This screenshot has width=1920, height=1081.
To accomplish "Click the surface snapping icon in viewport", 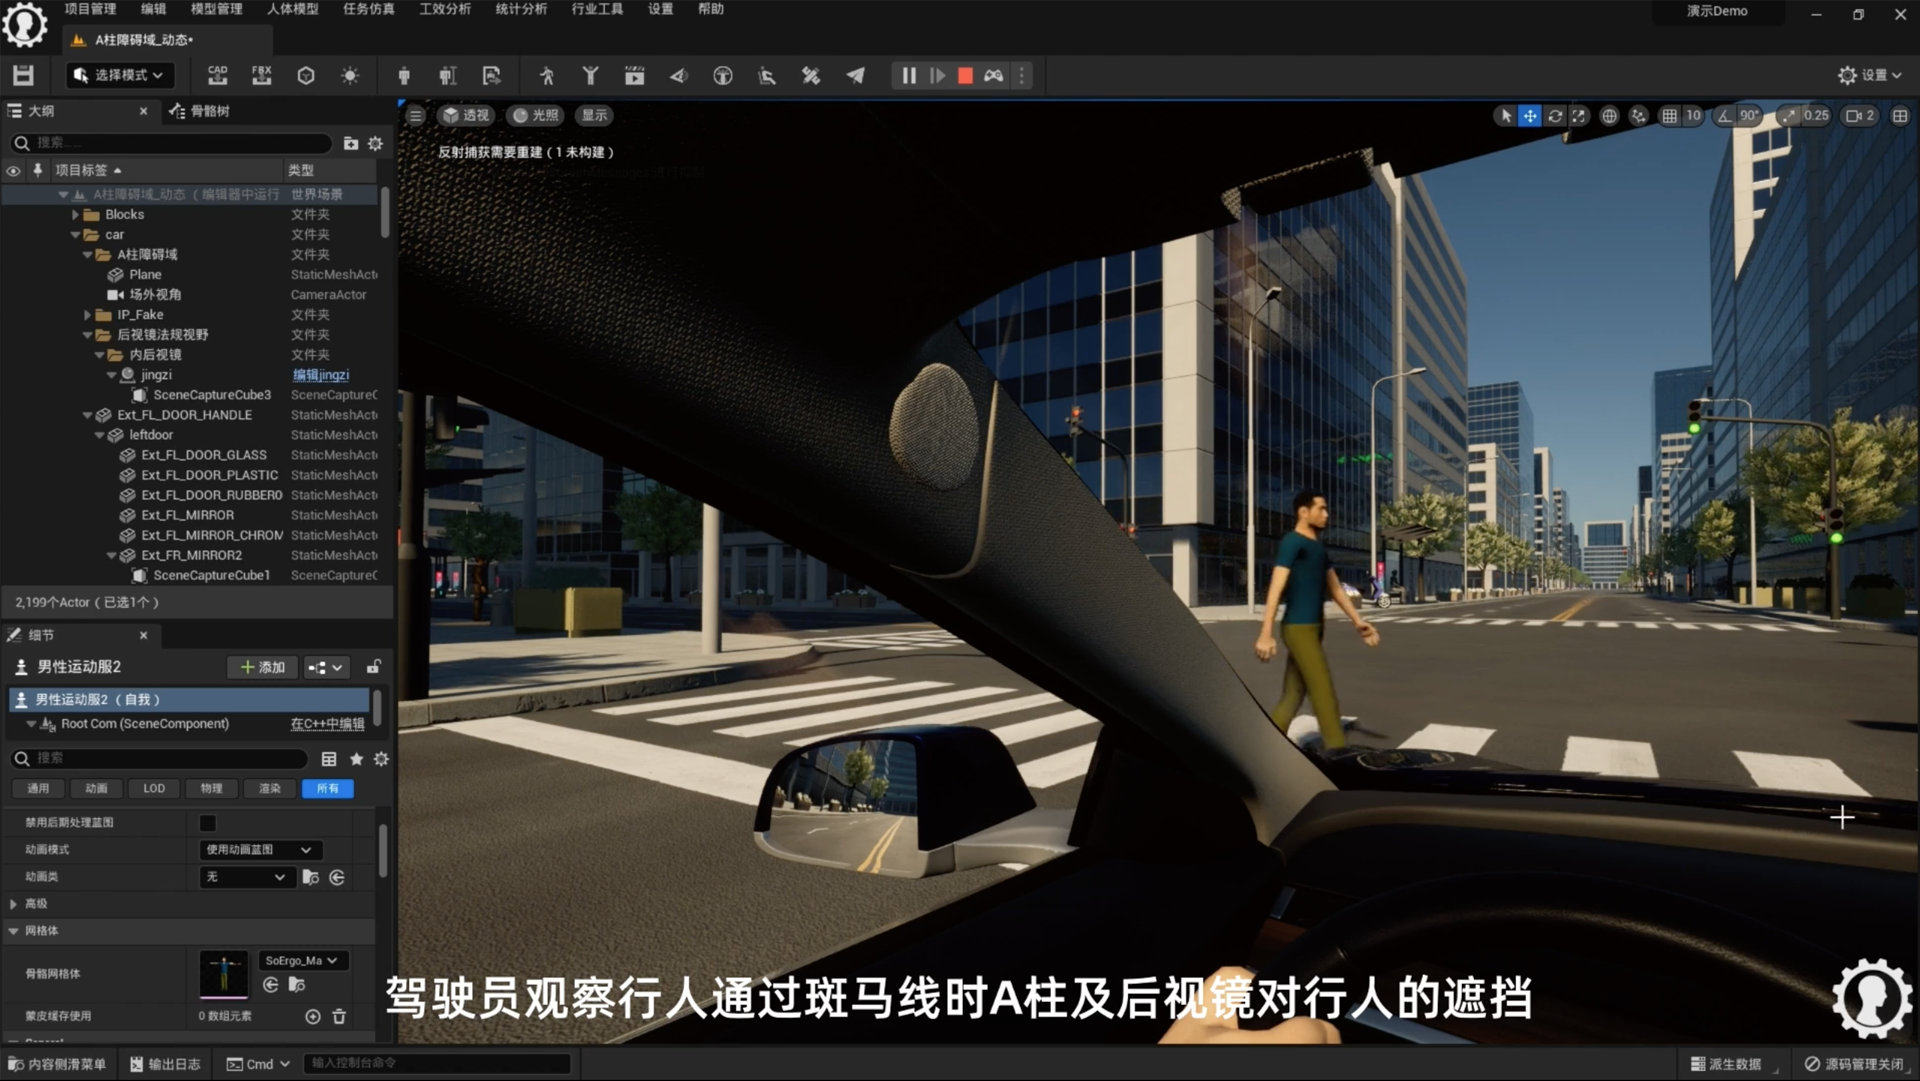I will point(1638,116).
